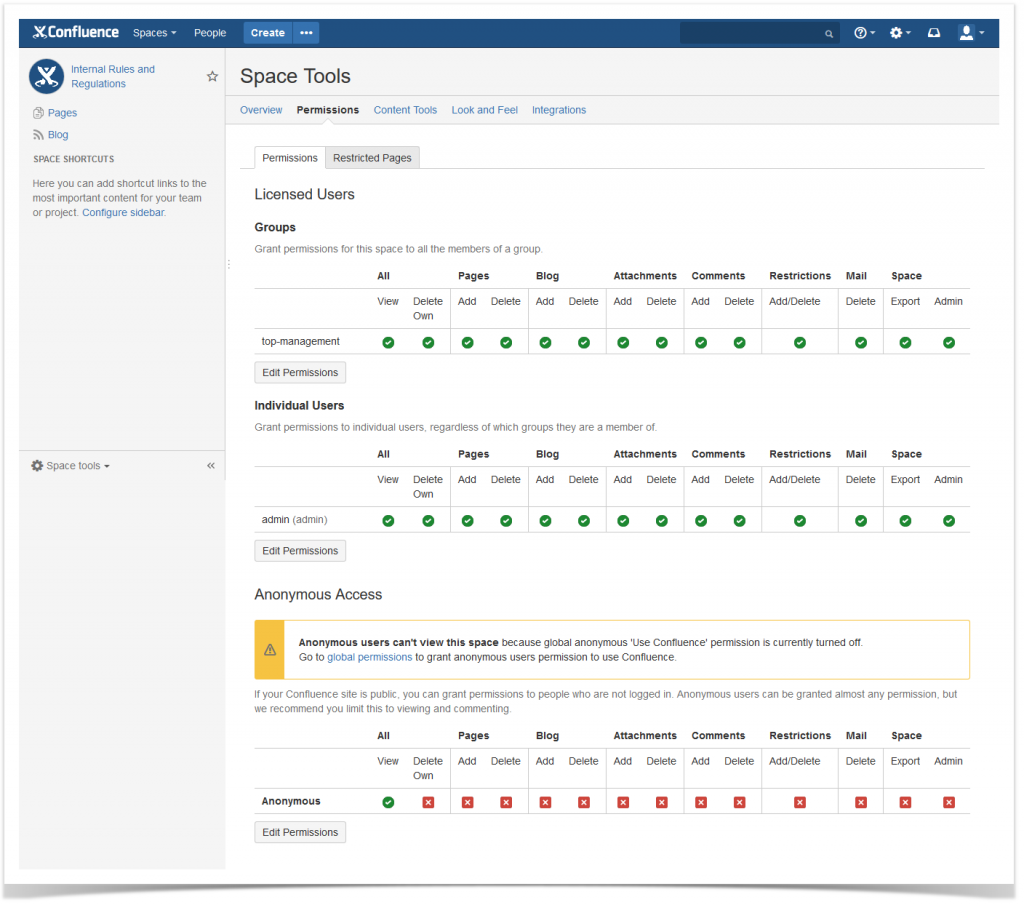The image size is (1024, 905).
Task: Open the notifications tray icon in header
Action: pyautogui.click(x=934, y=33)
